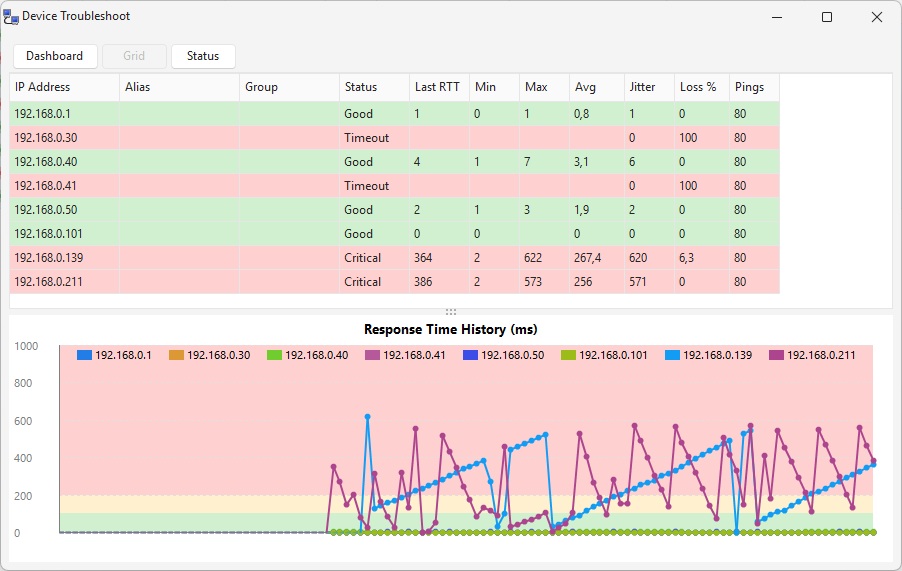Click the Device Troubleshoot app icon
Viewport: 902px width, 571px height.
coord(11,17)
